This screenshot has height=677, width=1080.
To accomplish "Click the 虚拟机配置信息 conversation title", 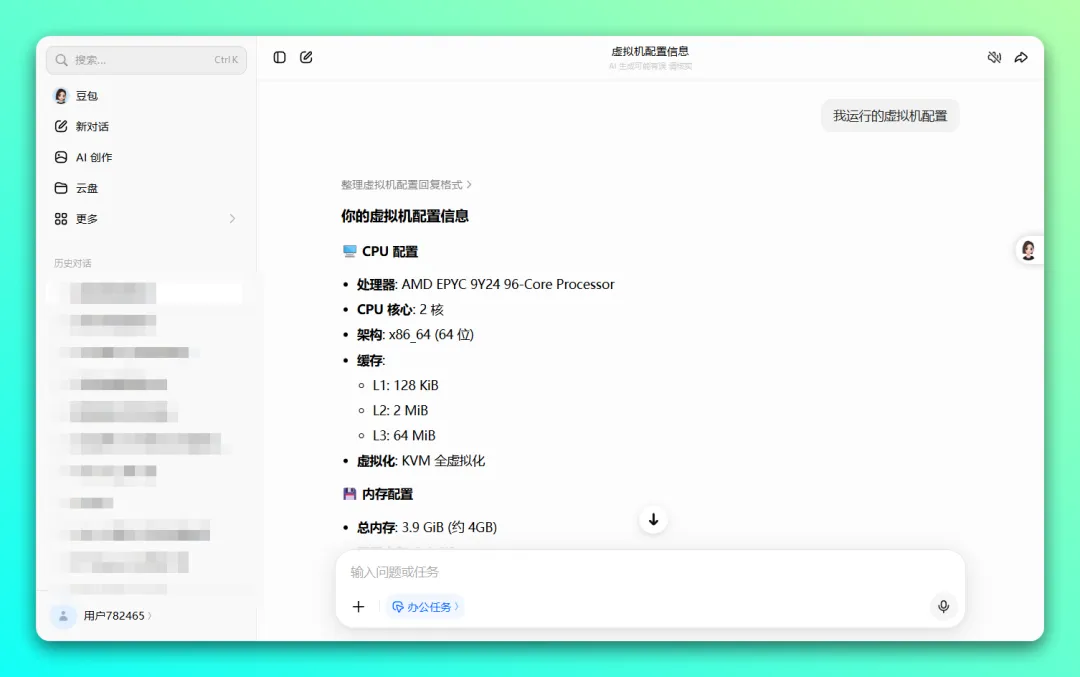I will (x=650, y=51).
